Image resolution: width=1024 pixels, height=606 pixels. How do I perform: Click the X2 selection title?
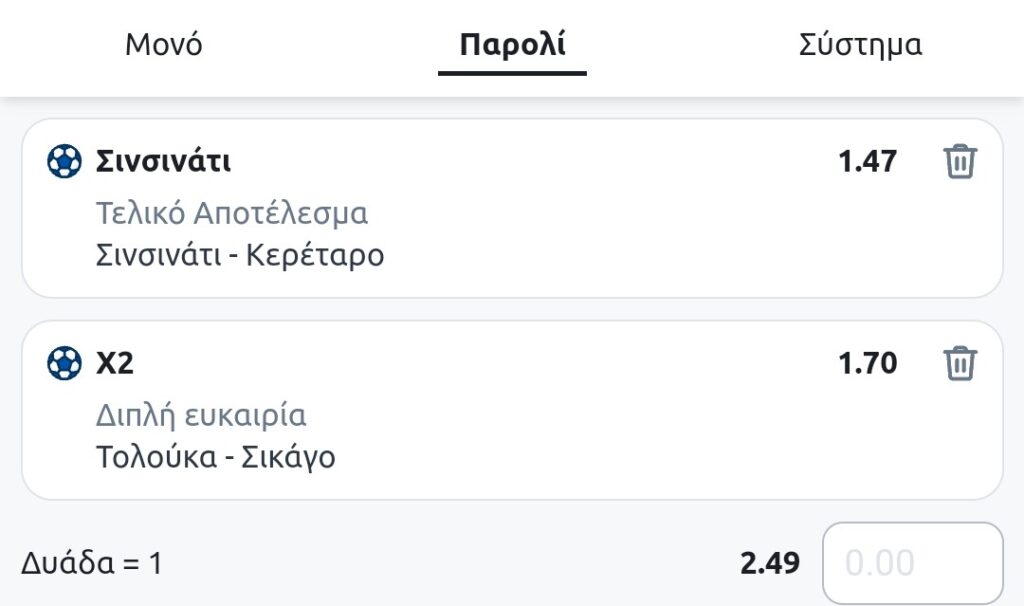click(x=115, y=363)
